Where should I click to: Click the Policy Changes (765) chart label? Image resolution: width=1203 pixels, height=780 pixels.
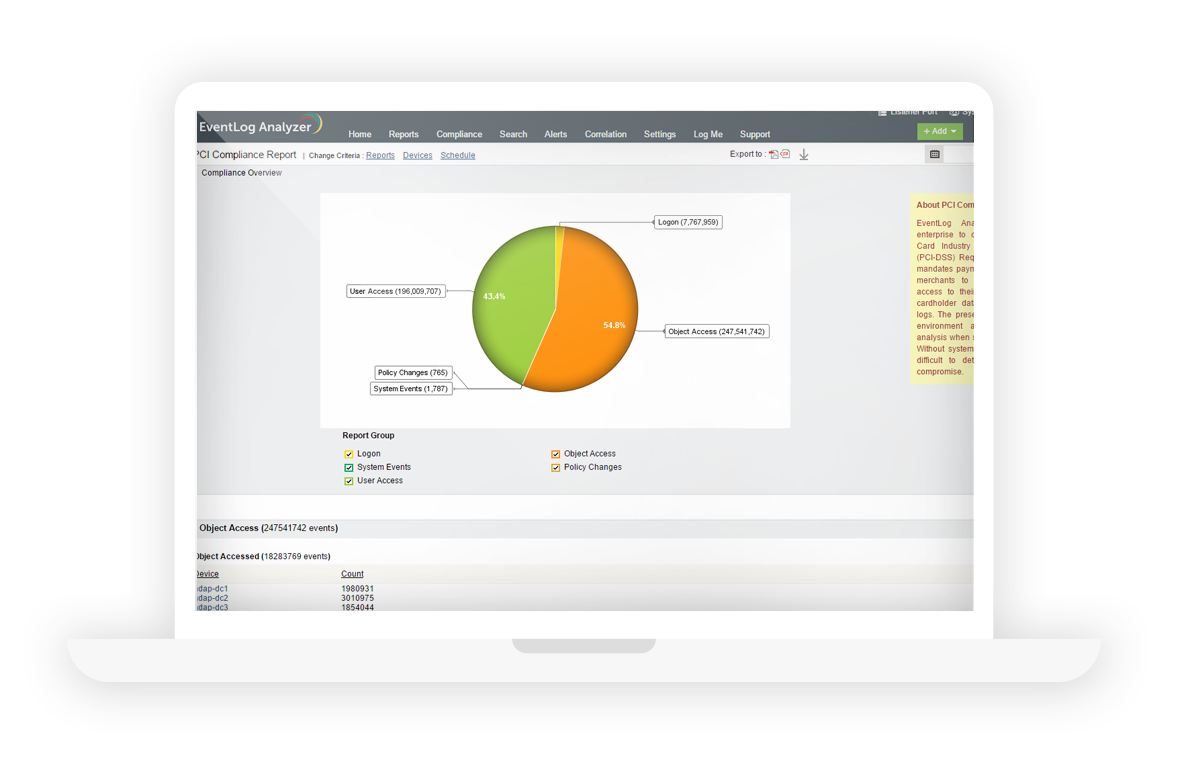[x=413, y=372]
